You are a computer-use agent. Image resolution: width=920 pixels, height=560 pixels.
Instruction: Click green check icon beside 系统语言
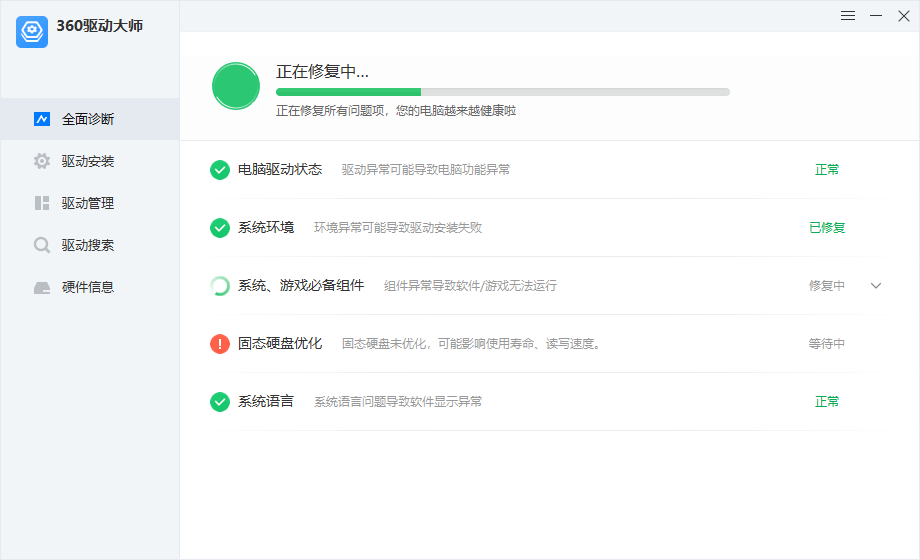(220, 402)
